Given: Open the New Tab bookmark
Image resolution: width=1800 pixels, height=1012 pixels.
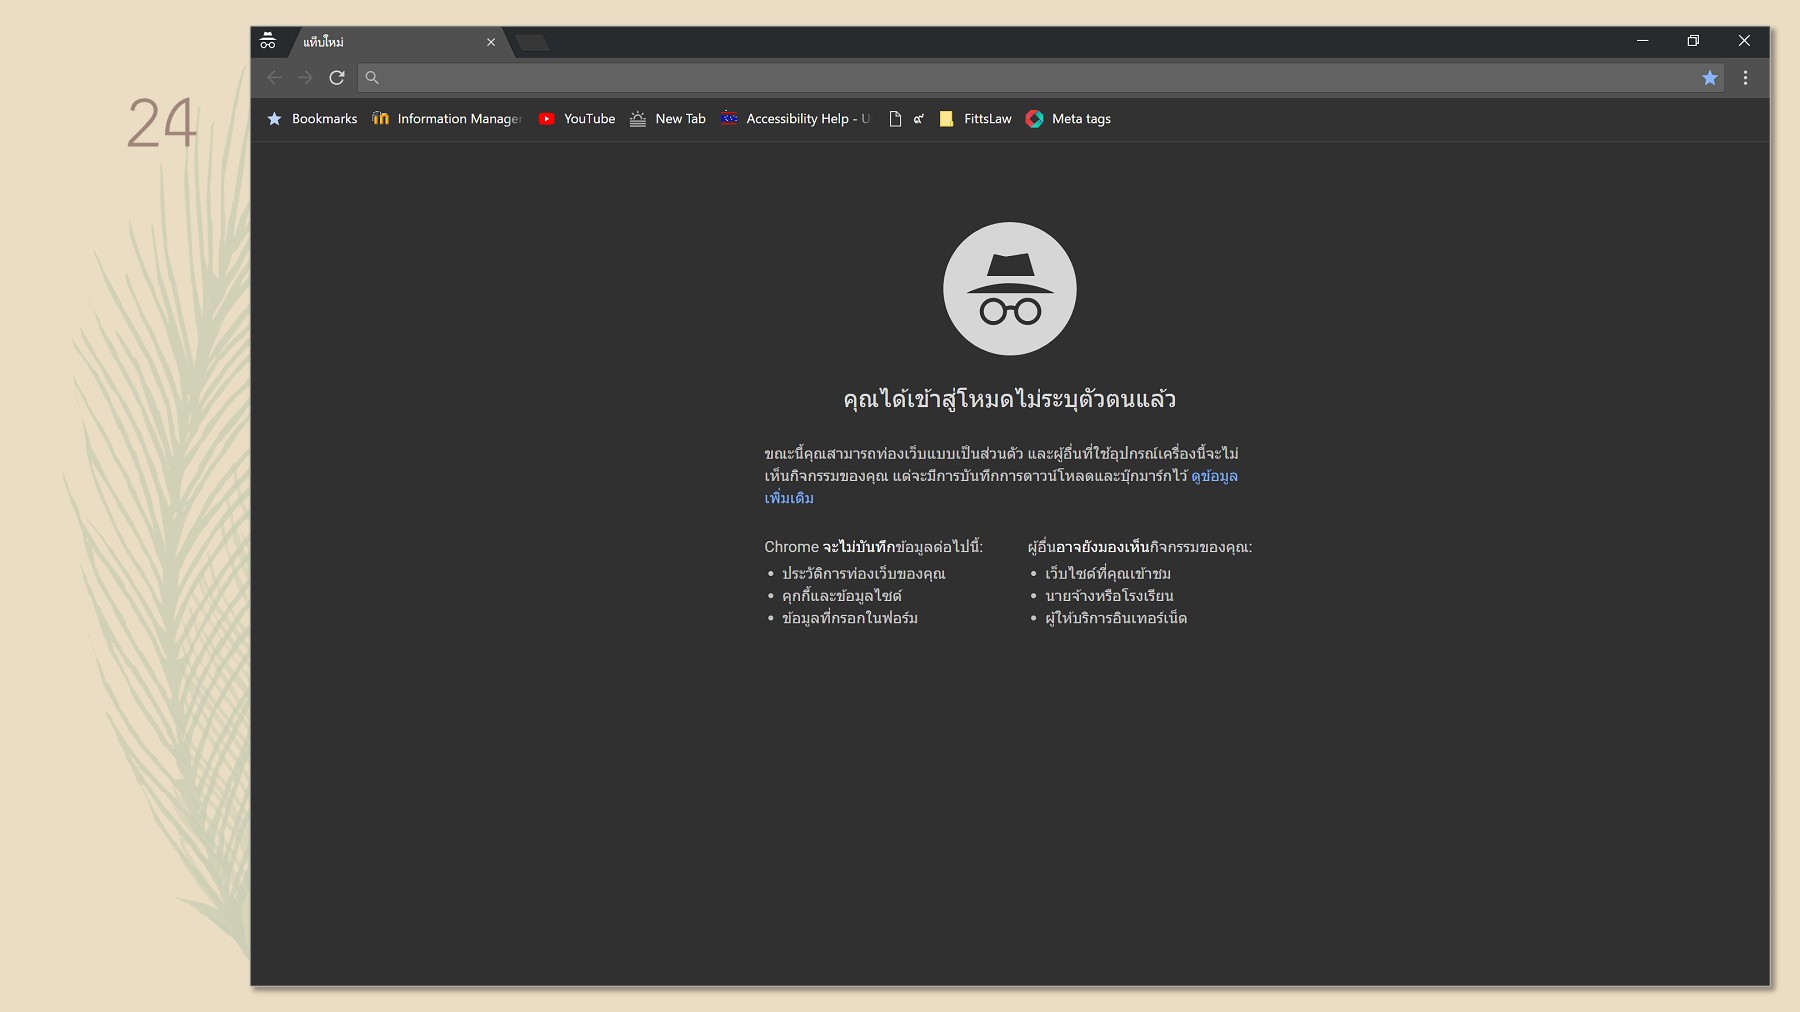Looking at the screenshot, I should pos(668,119).
